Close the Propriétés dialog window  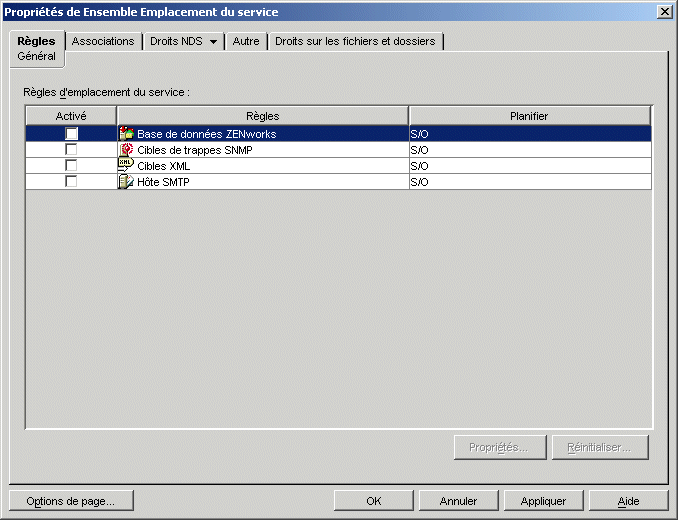(x=665, y=12)
